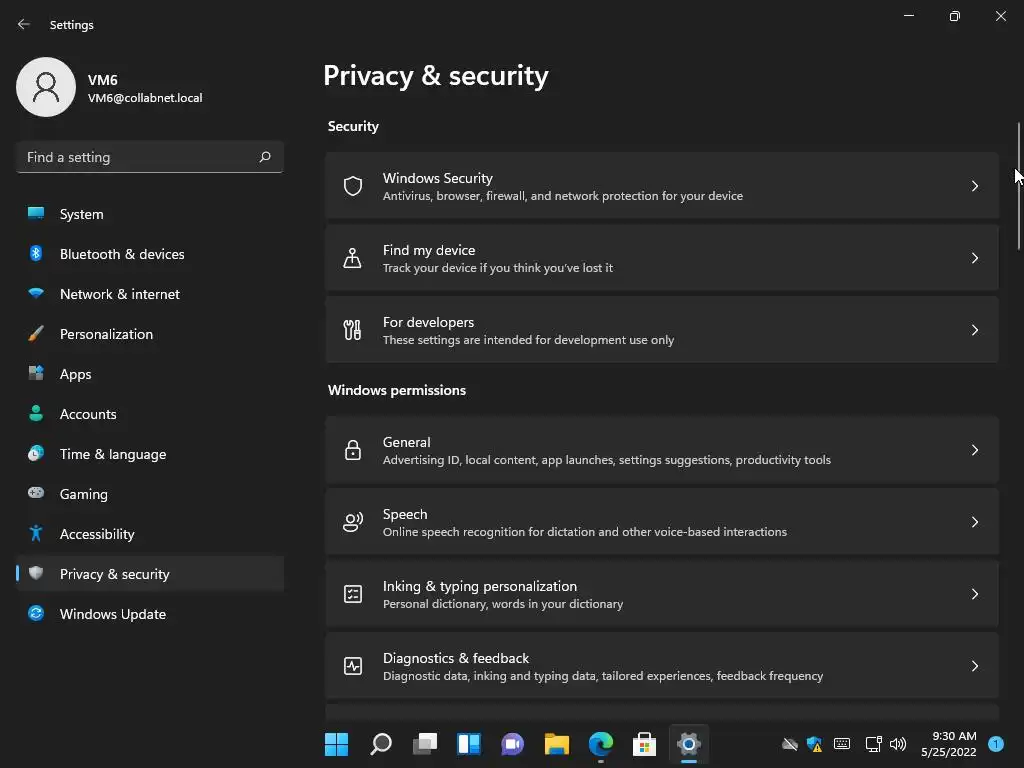Open Microsoft Store from the taskbar
Viewport: 1024px width, 768px height.
pyautogui.click(x=645, y=744)
